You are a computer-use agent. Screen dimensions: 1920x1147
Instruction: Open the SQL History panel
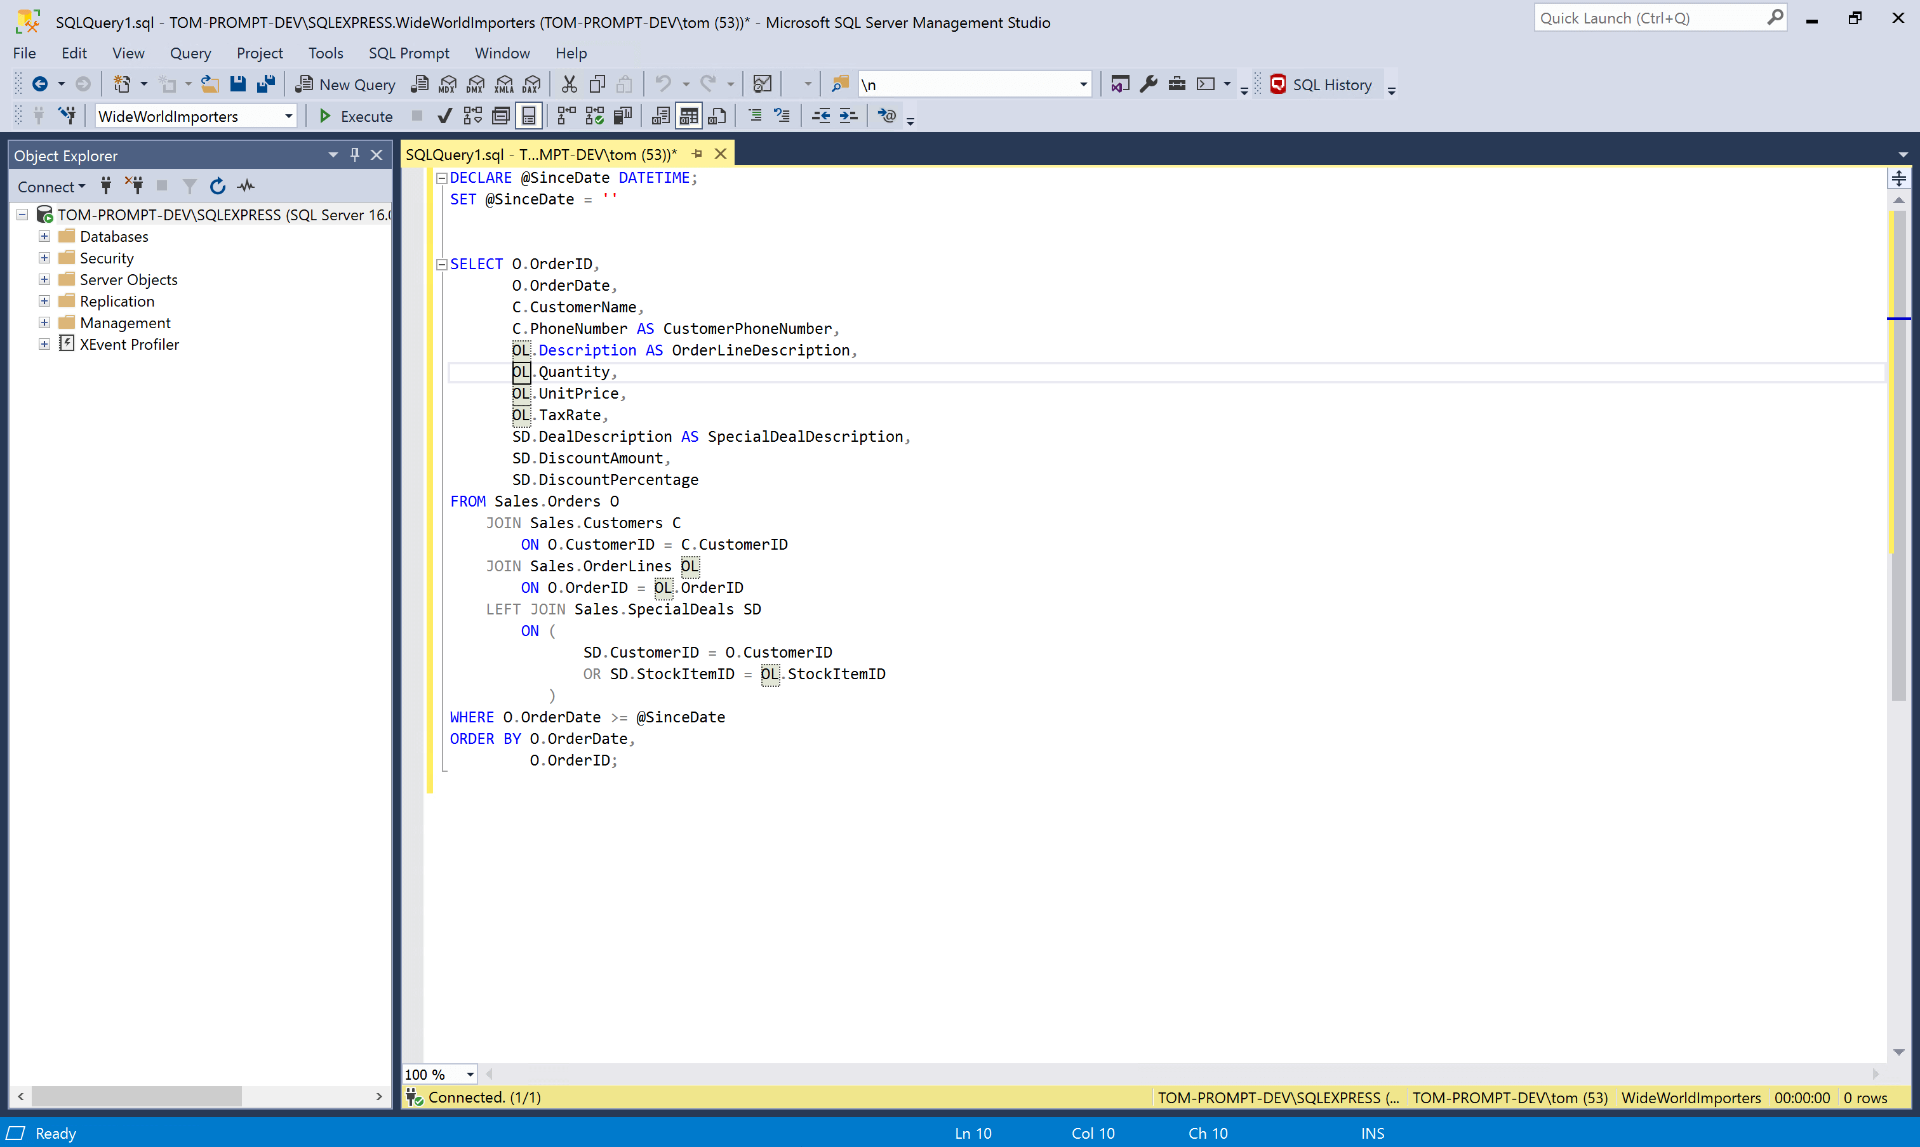point(1324,84)
